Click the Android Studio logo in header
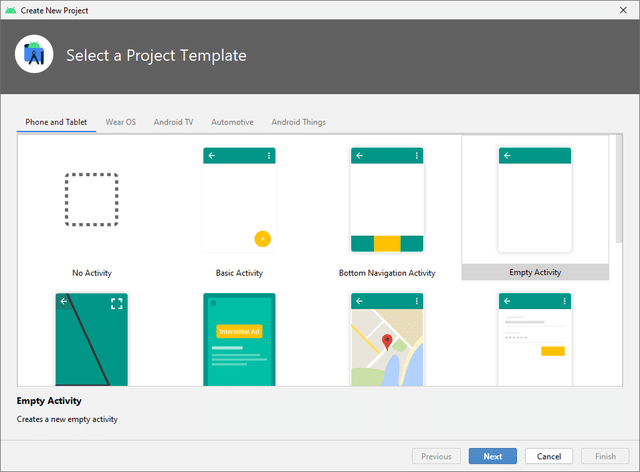The width and height of the screenshot is (640, 472). [x=34, y=54]
